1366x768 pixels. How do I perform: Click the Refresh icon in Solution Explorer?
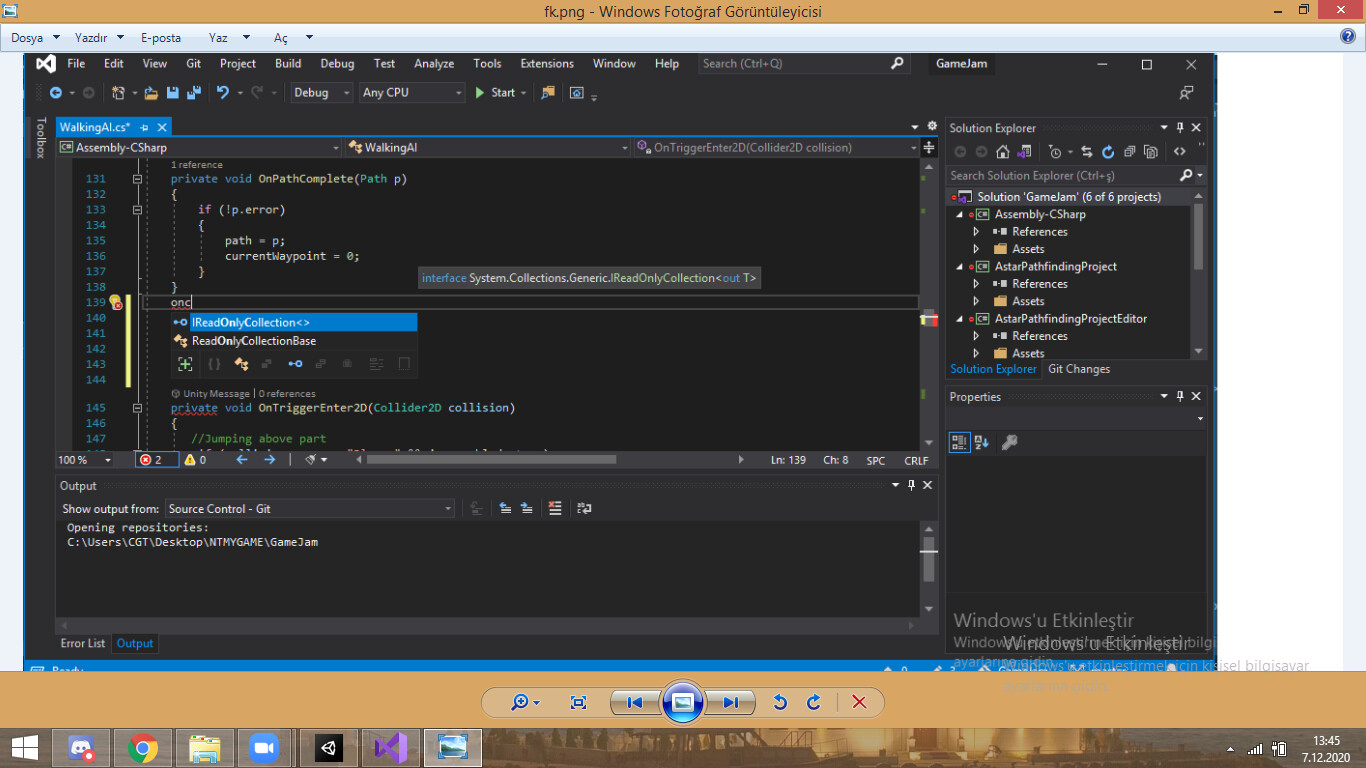coord(1108,151)
